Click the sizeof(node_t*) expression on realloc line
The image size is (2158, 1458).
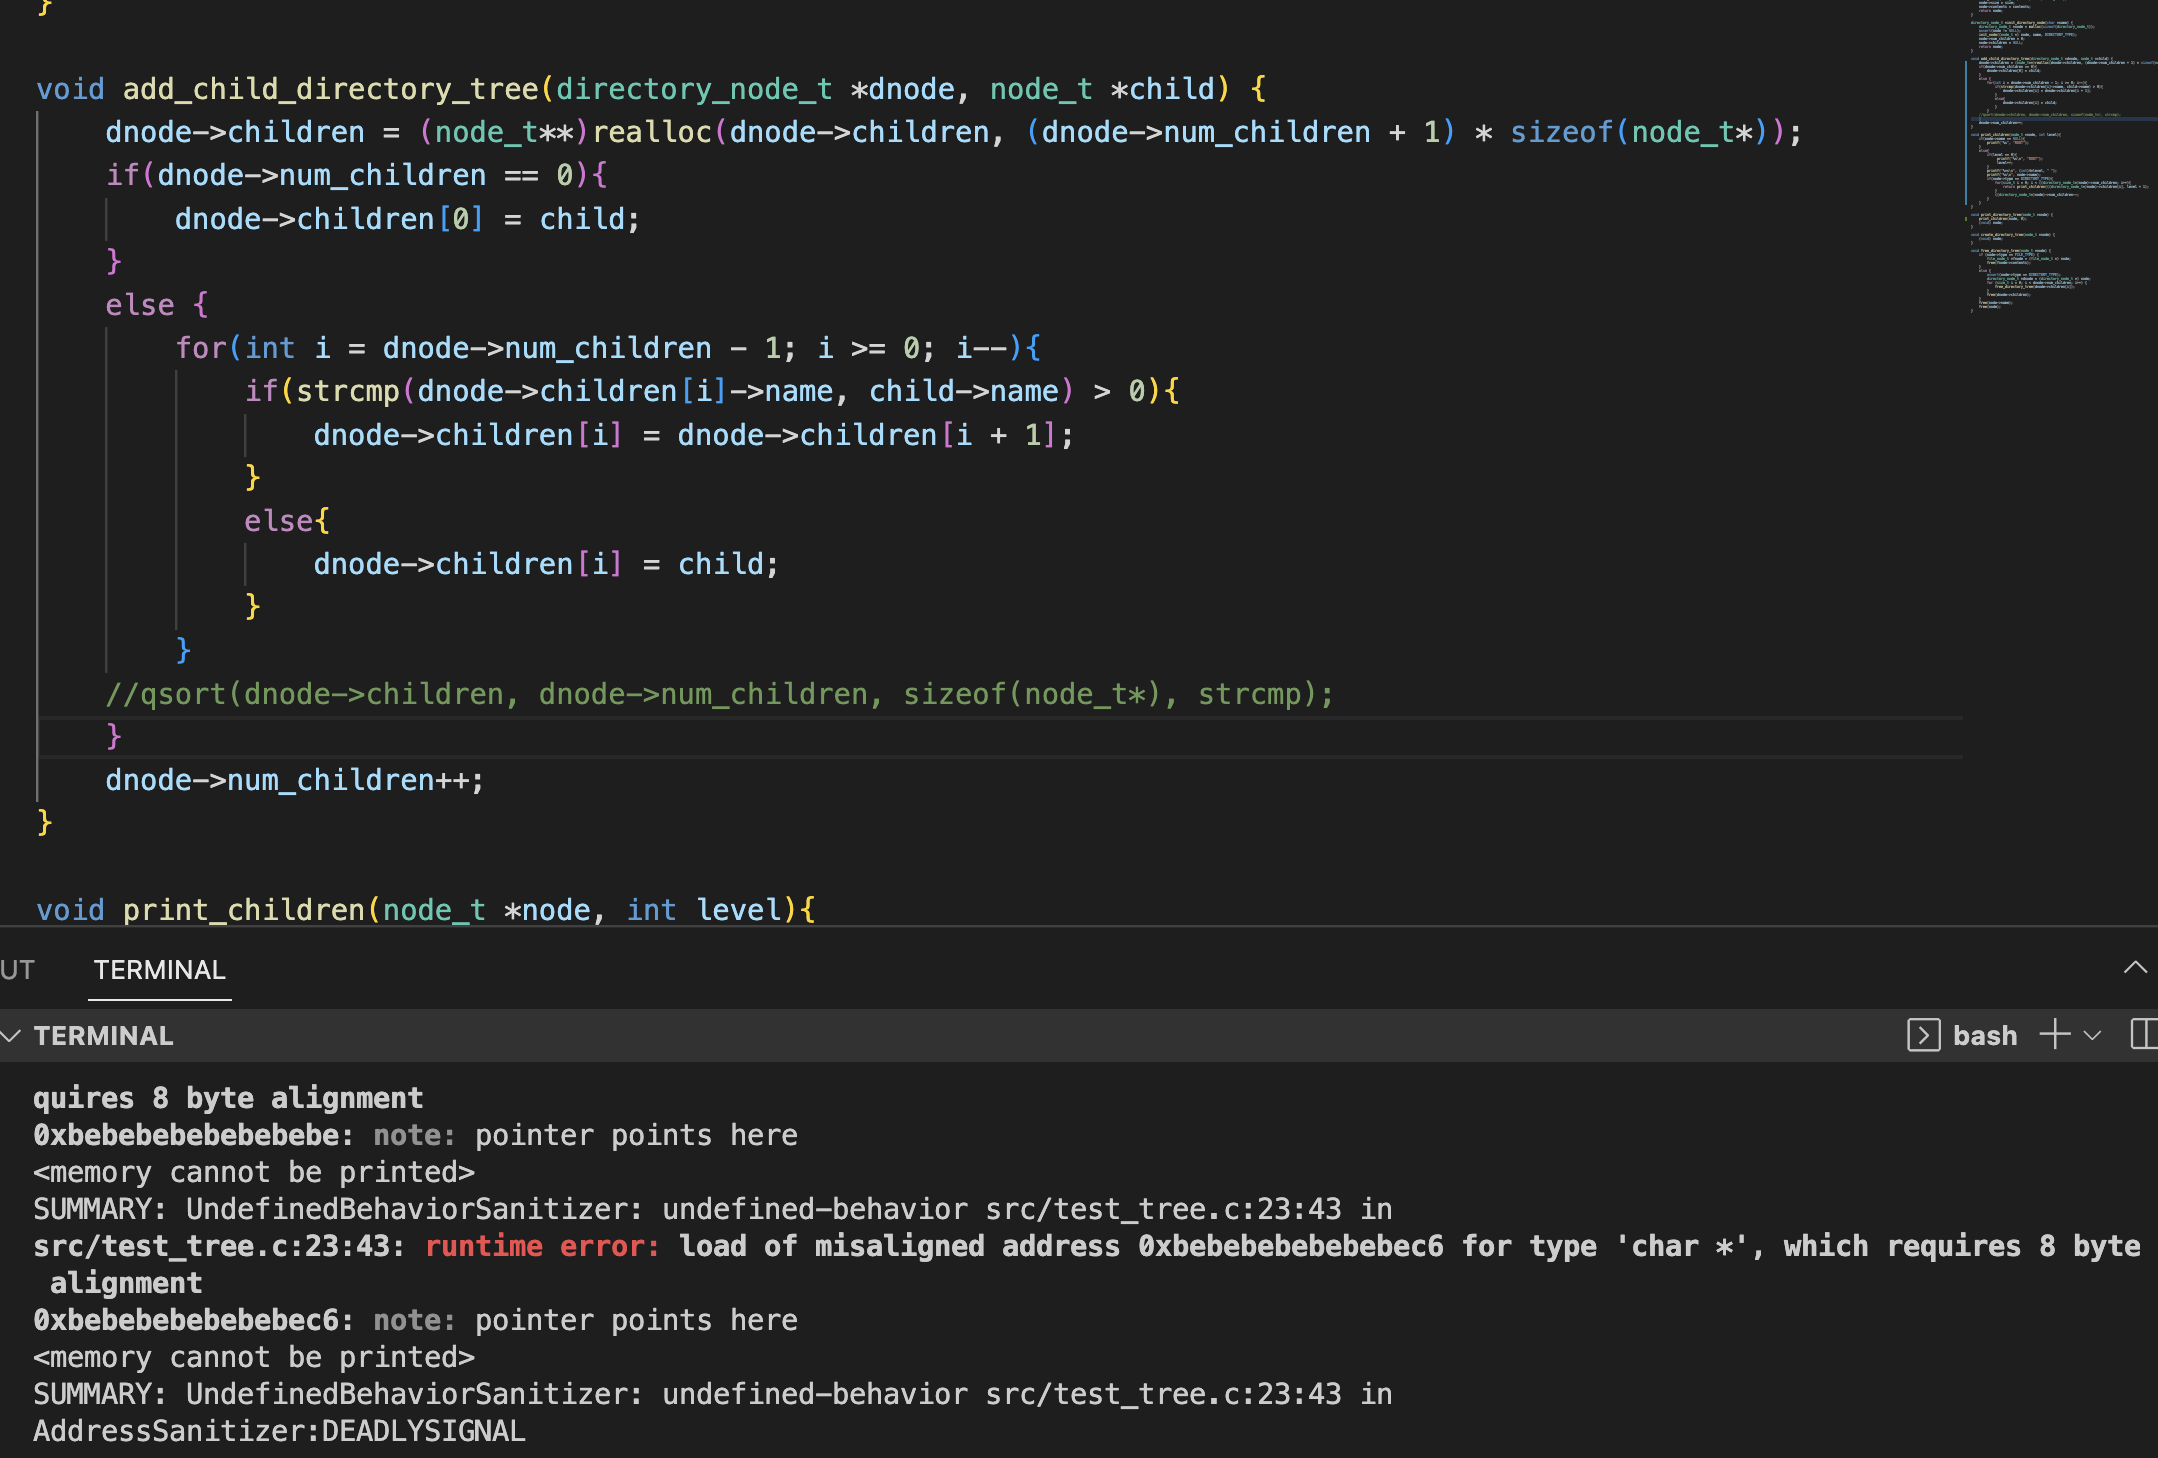[x=1638, y=132]
